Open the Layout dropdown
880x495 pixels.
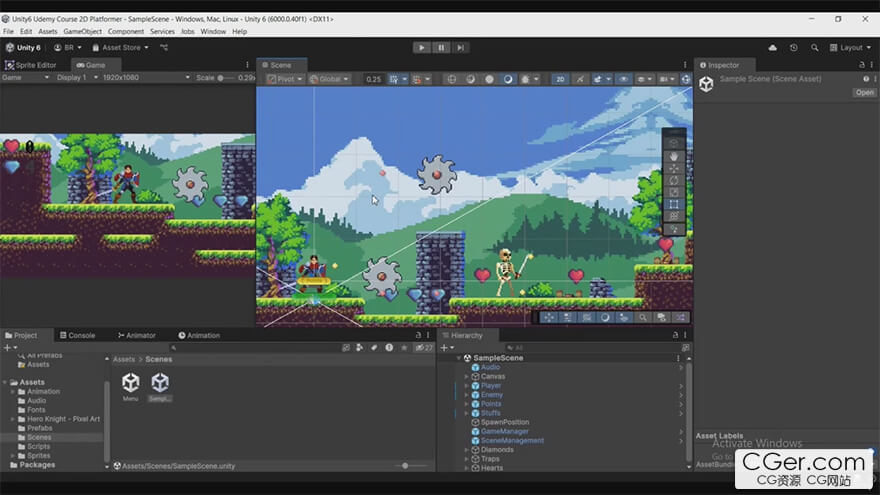point(850,48)
